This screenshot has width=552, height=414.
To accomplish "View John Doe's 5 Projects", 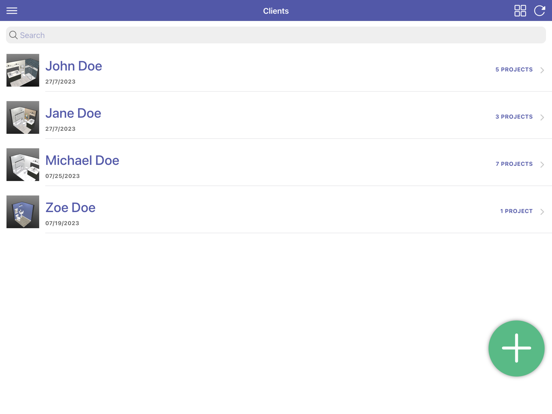I will coord(514,69).
